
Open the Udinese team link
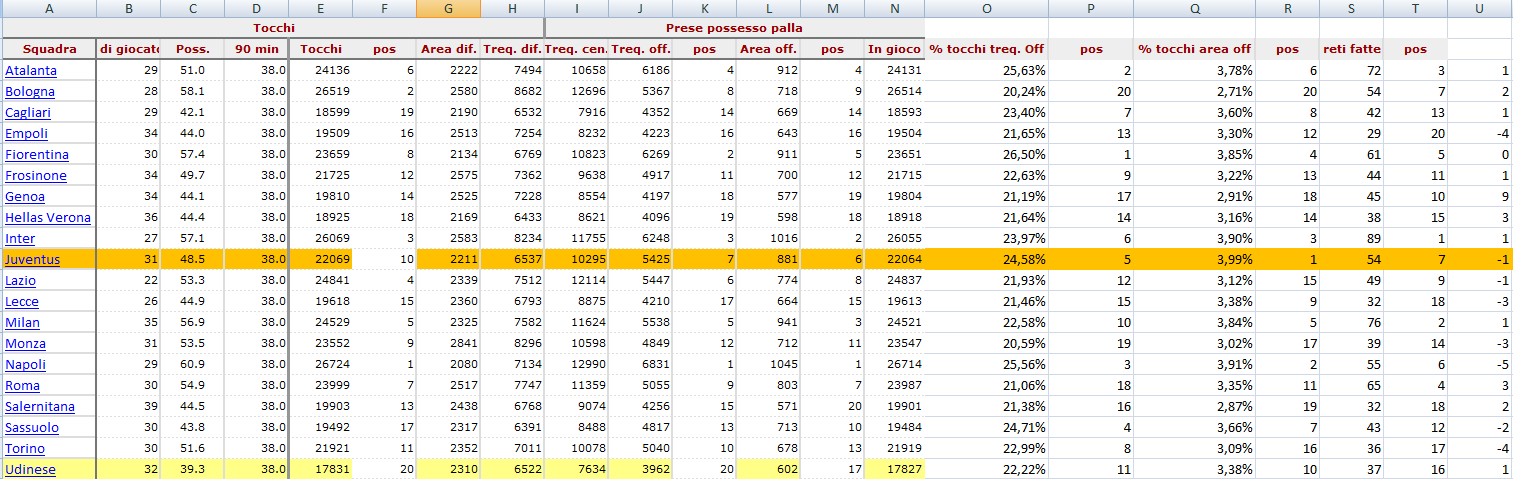coord(30,469)
